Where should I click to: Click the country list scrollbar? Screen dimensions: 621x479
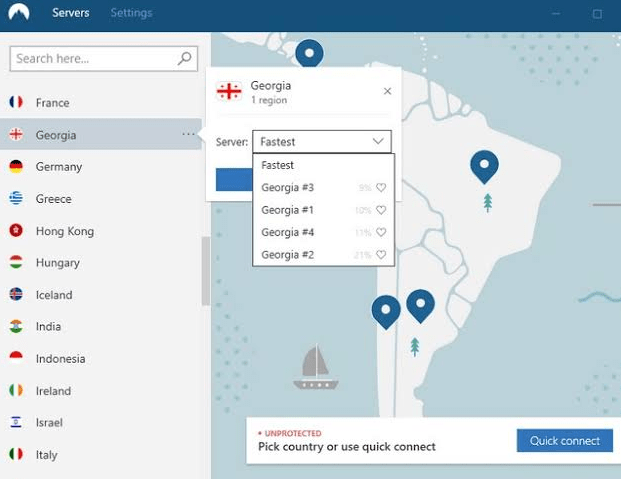(x=206, y=270)
